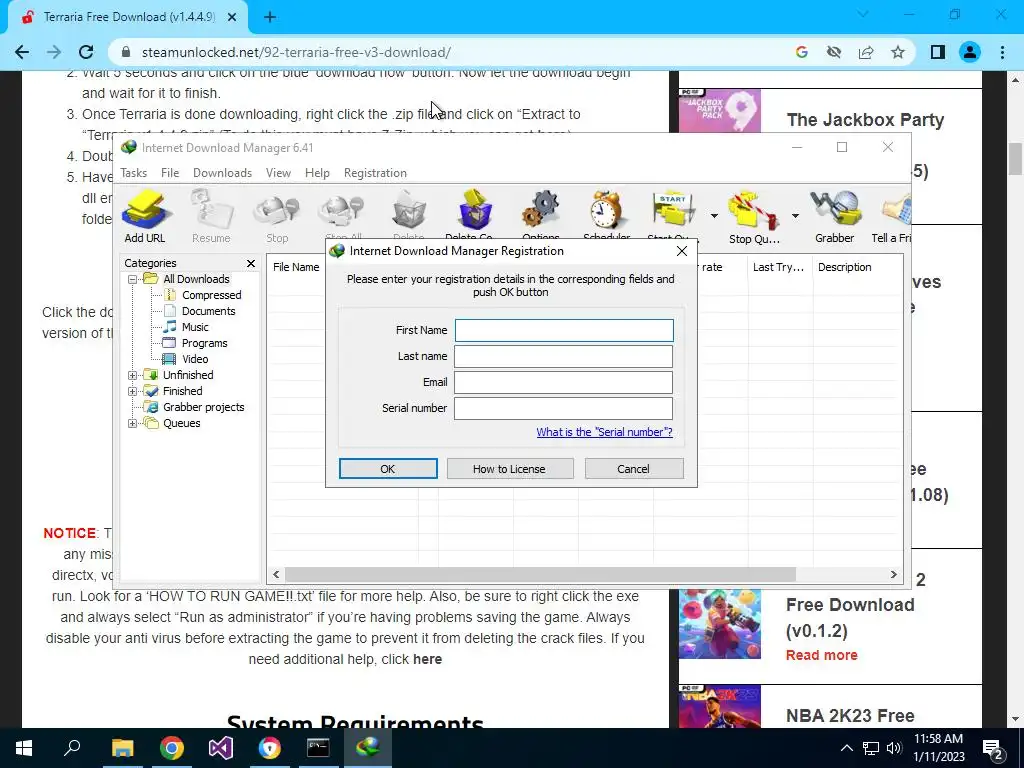1024x768 pixels.
Task: Click the Delete Completed toolbar icon
Action: 475,215
